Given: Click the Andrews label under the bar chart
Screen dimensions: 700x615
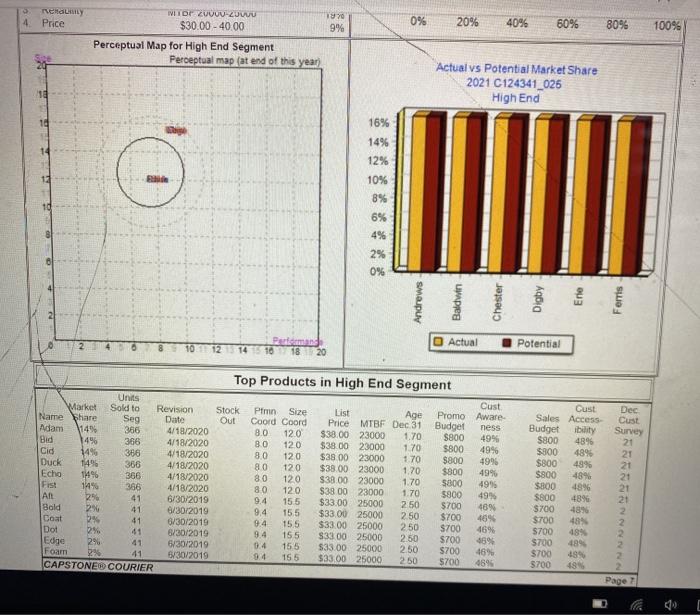Looking at the screenshot, I should tap(418, 302).
